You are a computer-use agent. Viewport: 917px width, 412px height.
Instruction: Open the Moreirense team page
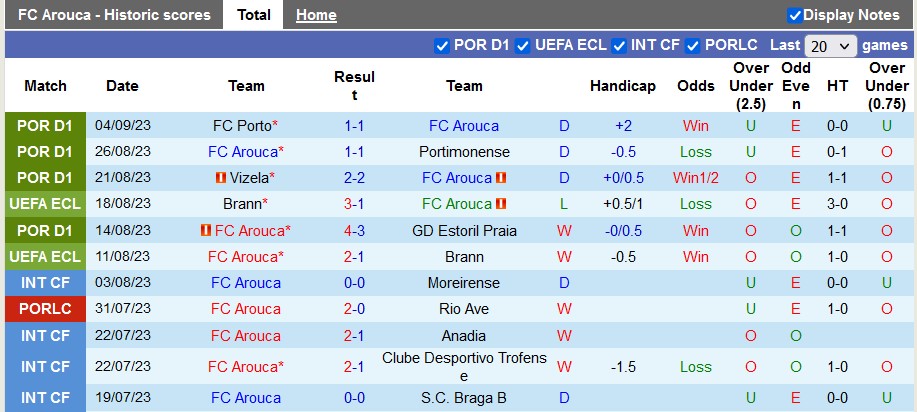coord(464,283)
